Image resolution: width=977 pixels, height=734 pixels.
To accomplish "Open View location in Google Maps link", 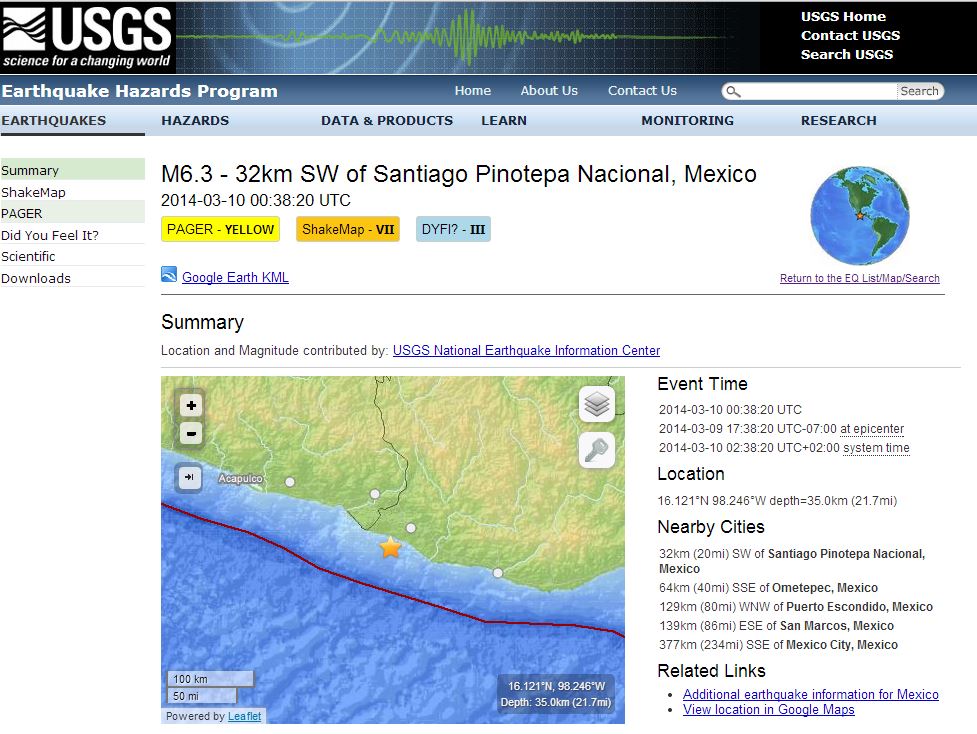I will pos(768,710).
